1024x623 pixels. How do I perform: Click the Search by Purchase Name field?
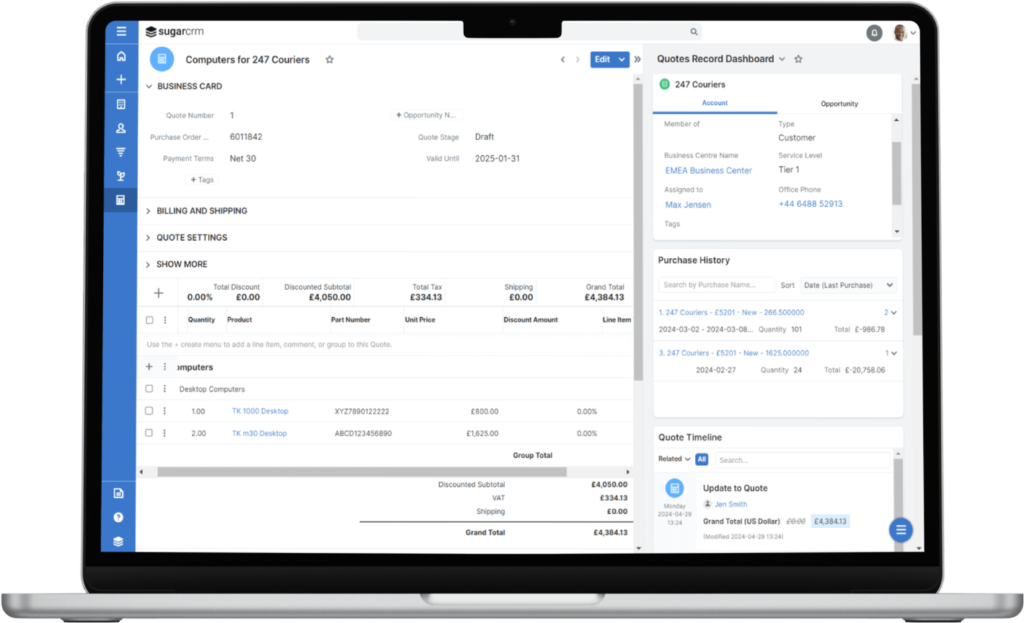716,285
